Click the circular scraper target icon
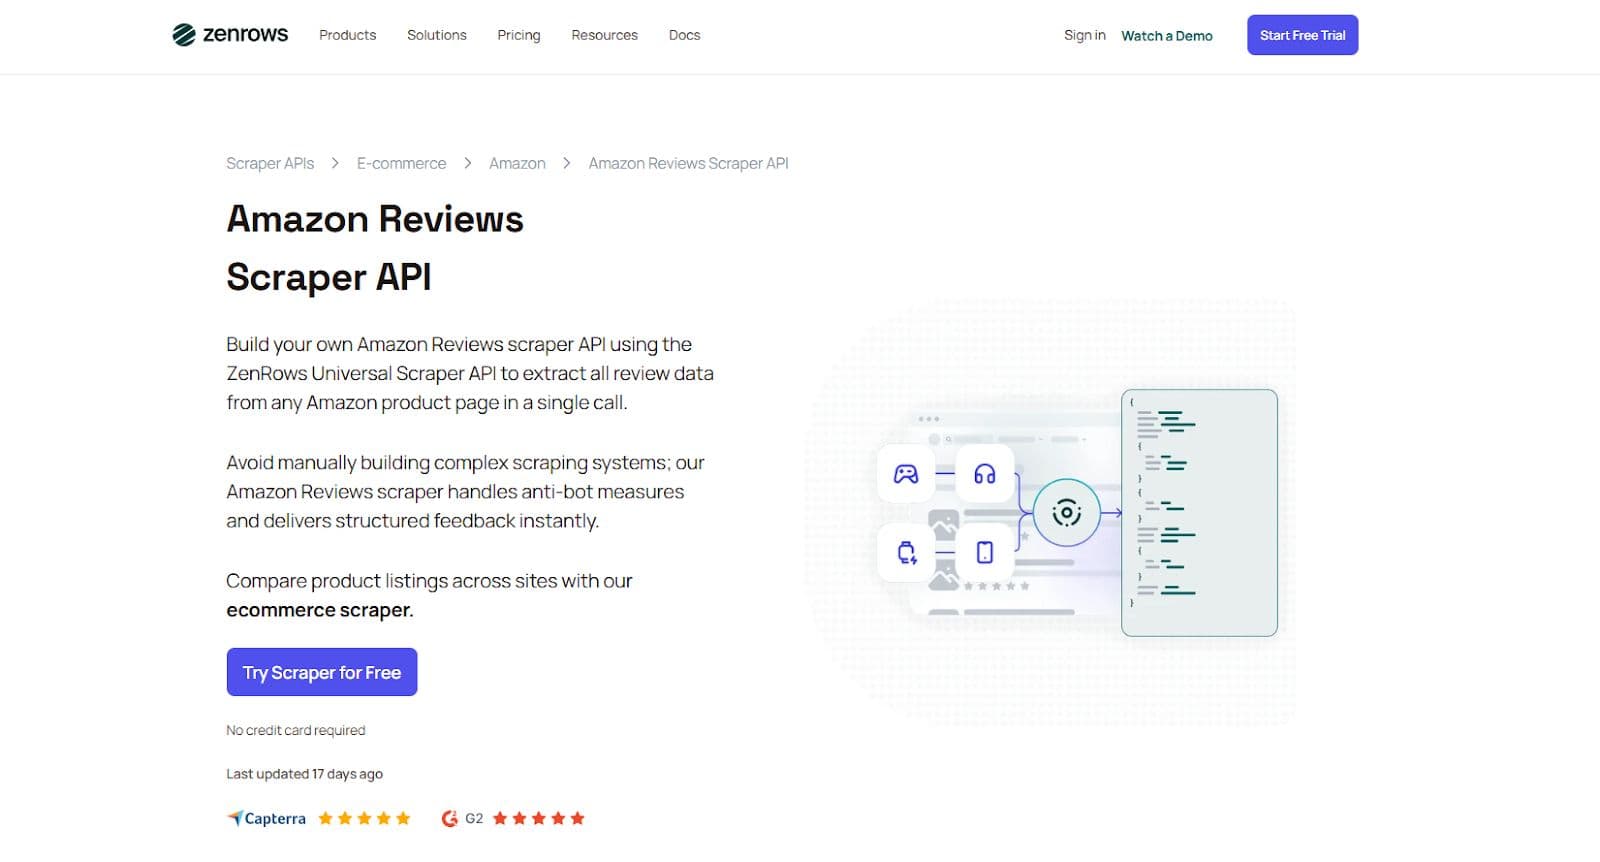Viewport: 1600px width, 862px height. coord(1066,513)
